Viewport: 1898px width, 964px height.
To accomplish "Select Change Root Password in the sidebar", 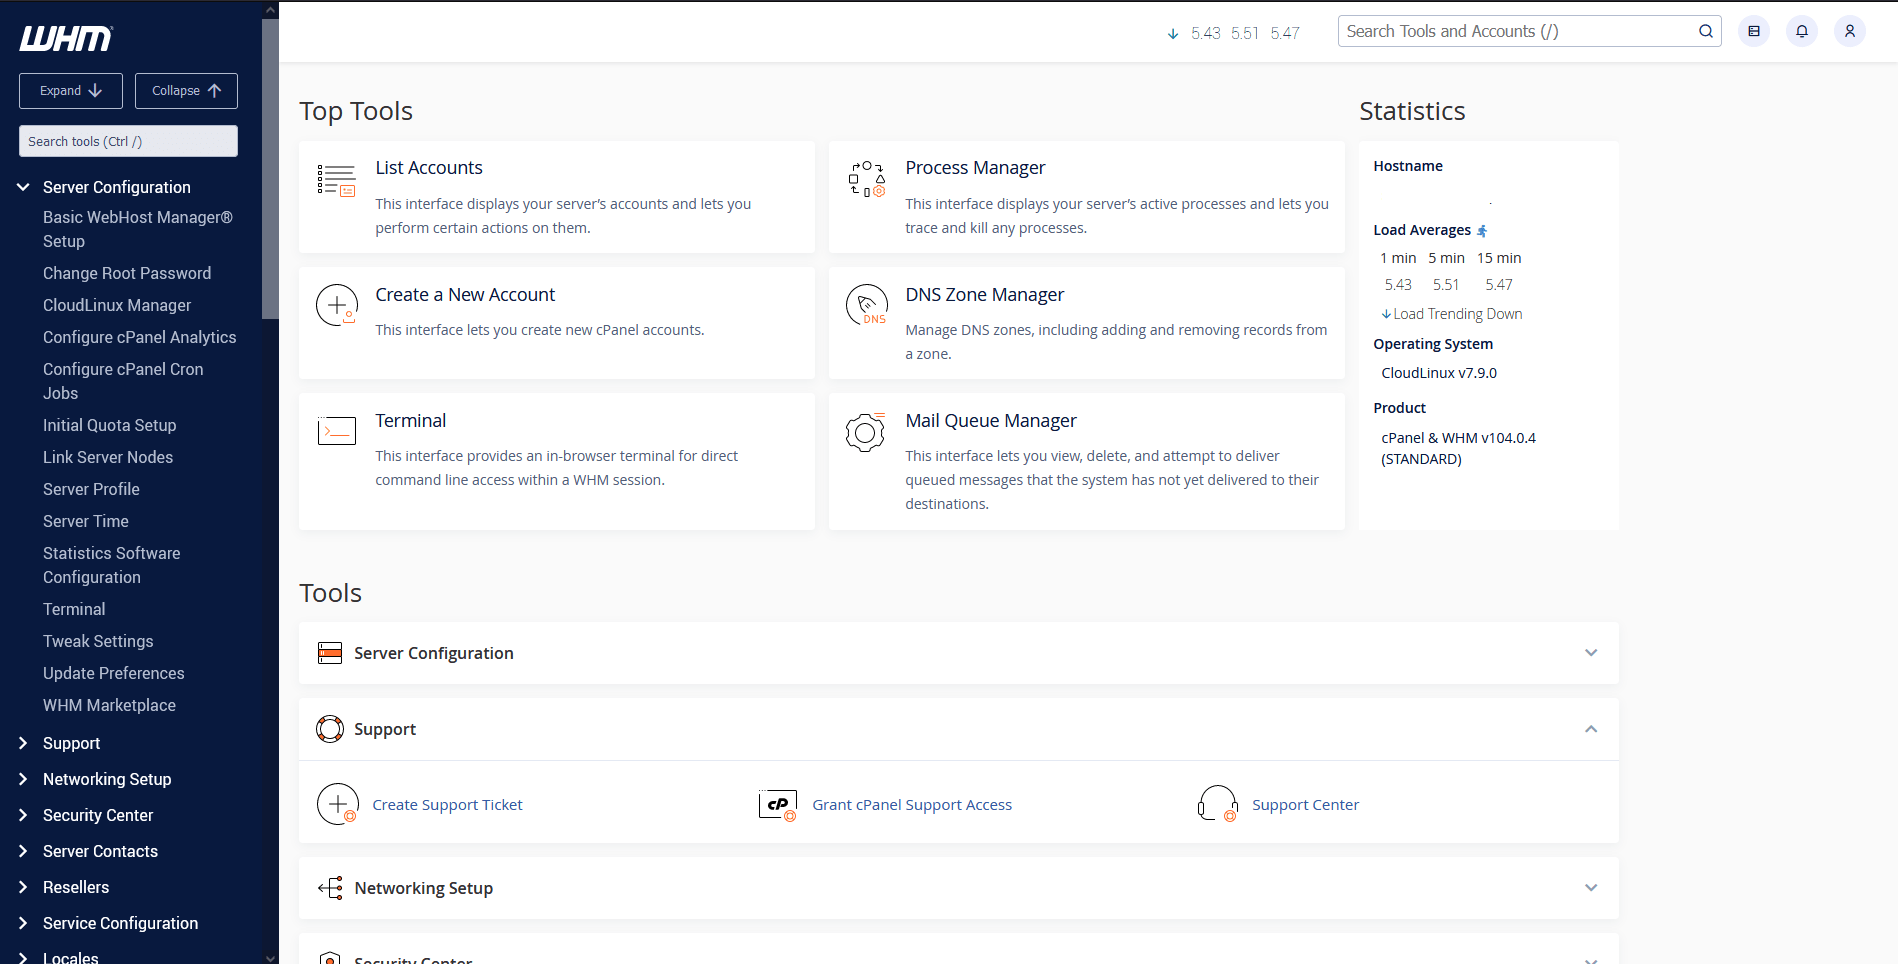I will click(127, 273).
